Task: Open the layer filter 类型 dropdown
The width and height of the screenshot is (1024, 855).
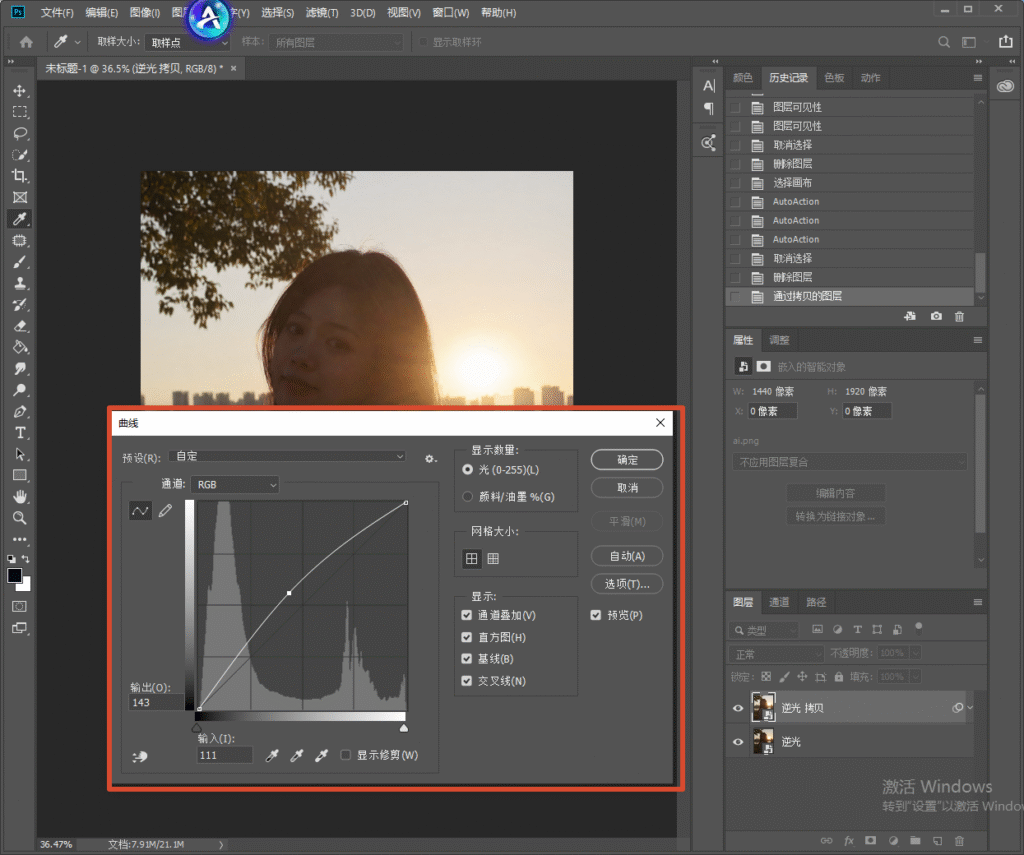Action: point(763,630)
